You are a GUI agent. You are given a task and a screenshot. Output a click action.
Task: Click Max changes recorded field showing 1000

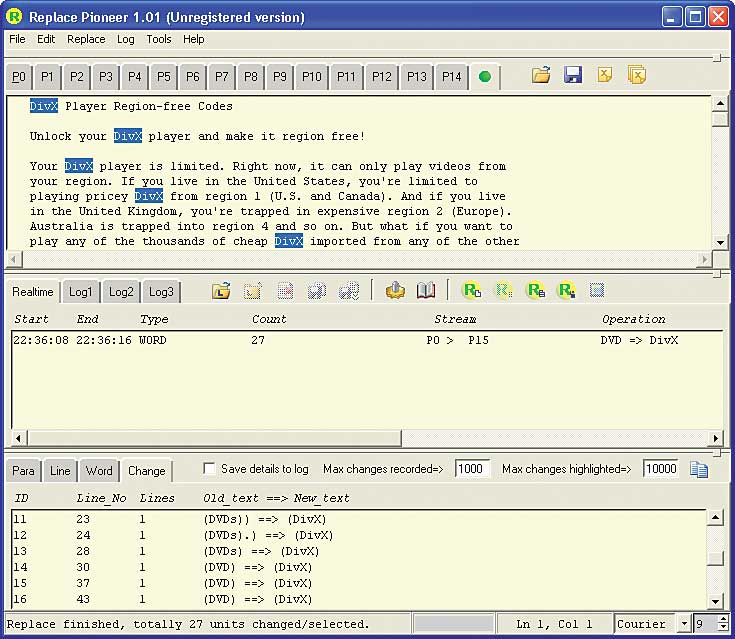coord(472,469)
